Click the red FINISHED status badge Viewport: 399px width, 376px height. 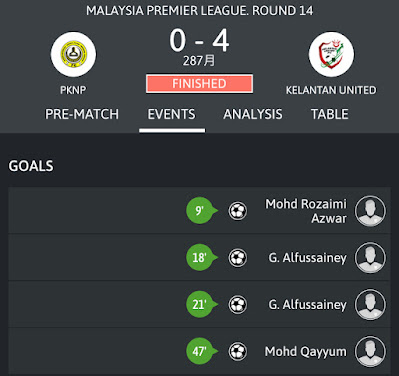pyautogui.click(x=199, y=83)
